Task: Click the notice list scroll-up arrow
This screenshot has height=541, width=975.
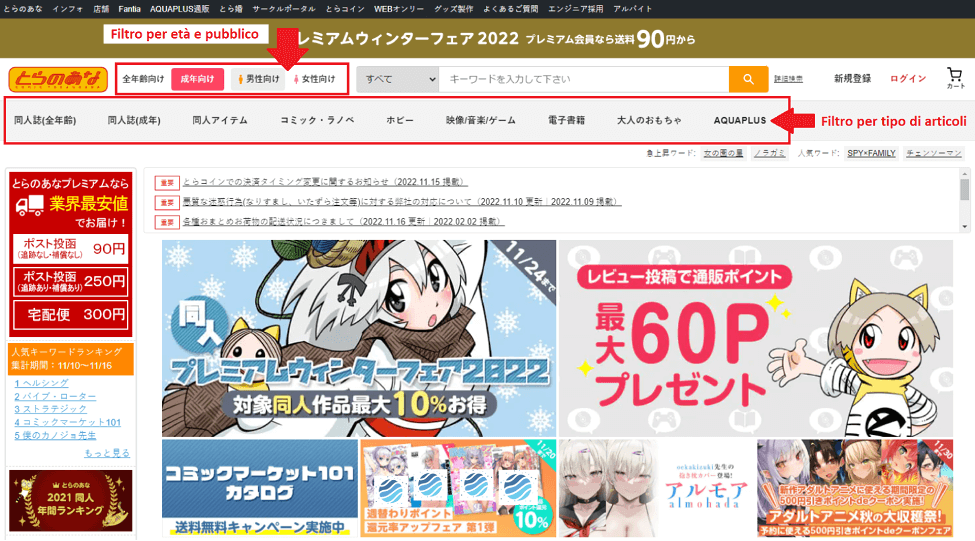Action: pyautogui.click(x=964, y=173)
